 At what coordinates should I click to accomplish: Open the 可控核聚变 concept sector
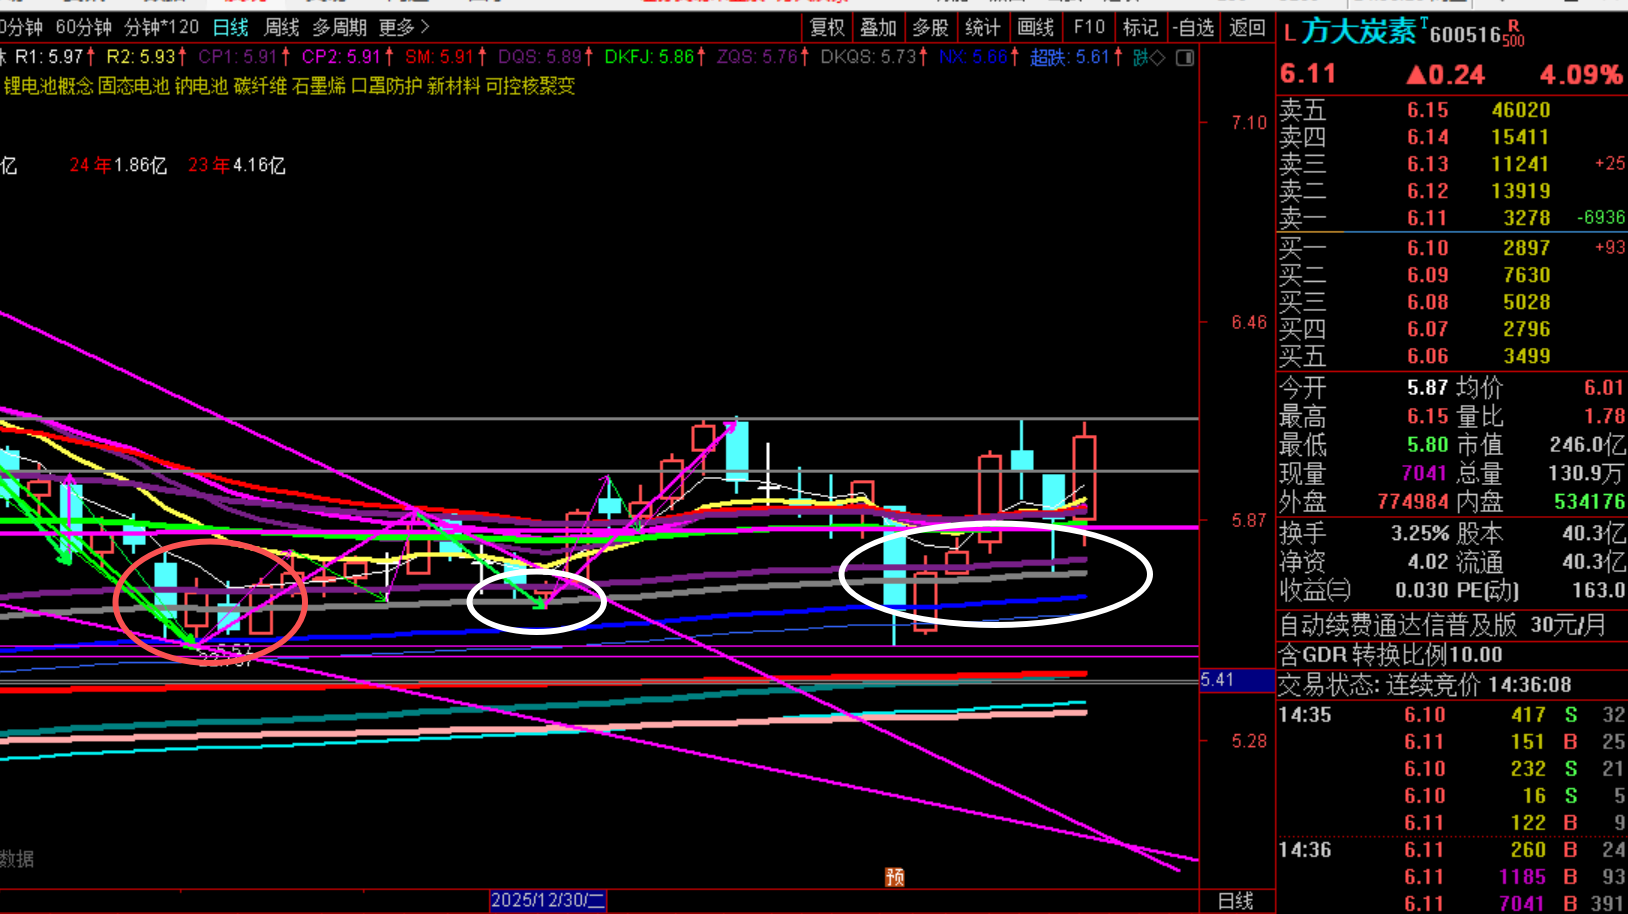tap(531, 87)
